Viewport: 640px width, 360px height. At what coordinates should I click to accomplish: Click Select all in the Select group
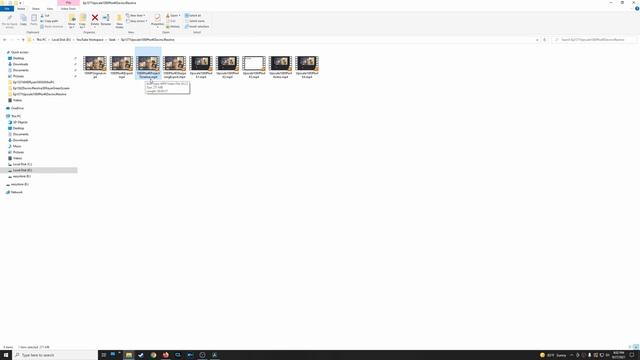(193, 16)
